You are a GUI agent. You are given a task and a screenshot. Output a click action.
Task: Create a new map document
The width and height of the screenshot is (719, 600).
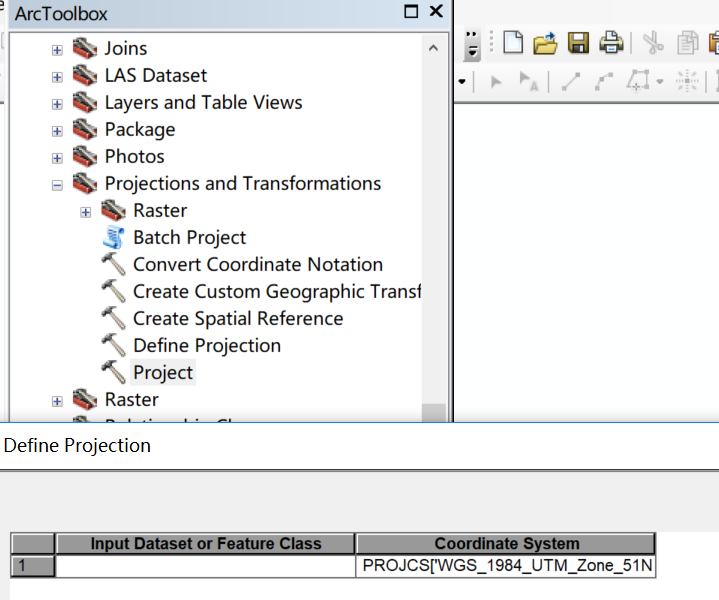point(513,43)
